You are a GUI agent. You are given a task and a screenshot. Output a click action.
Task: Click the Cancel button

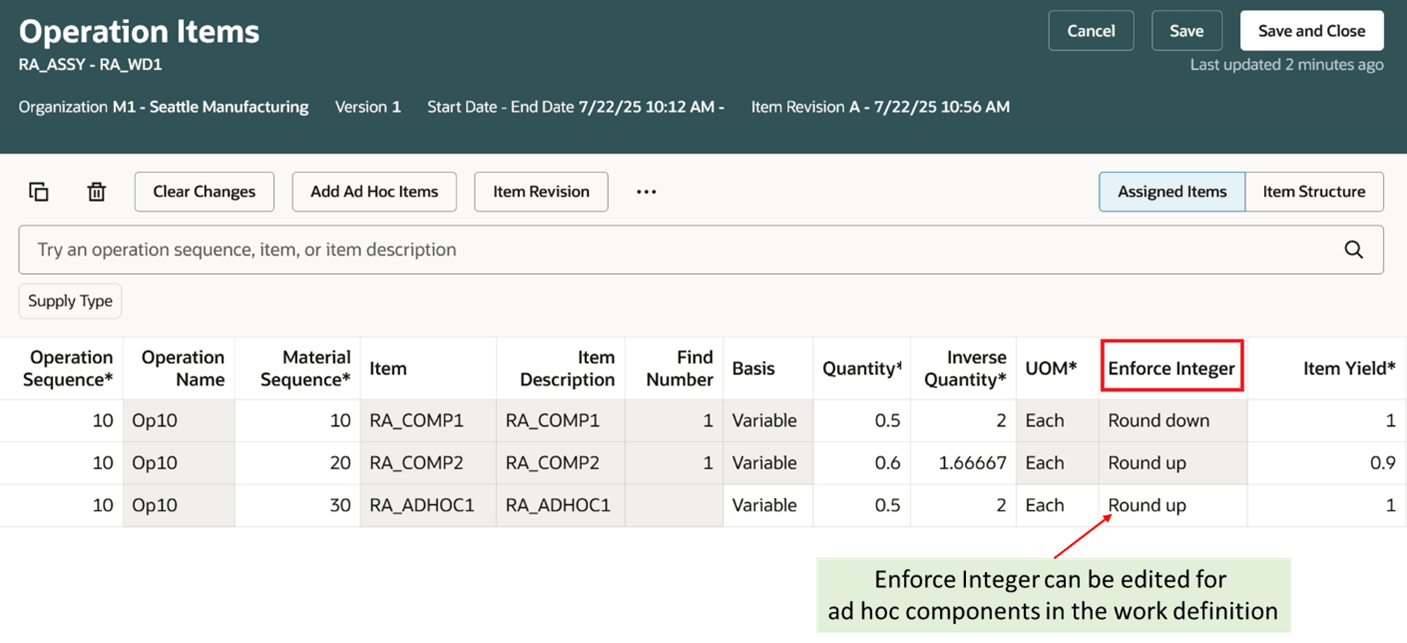coord(1090,30)
